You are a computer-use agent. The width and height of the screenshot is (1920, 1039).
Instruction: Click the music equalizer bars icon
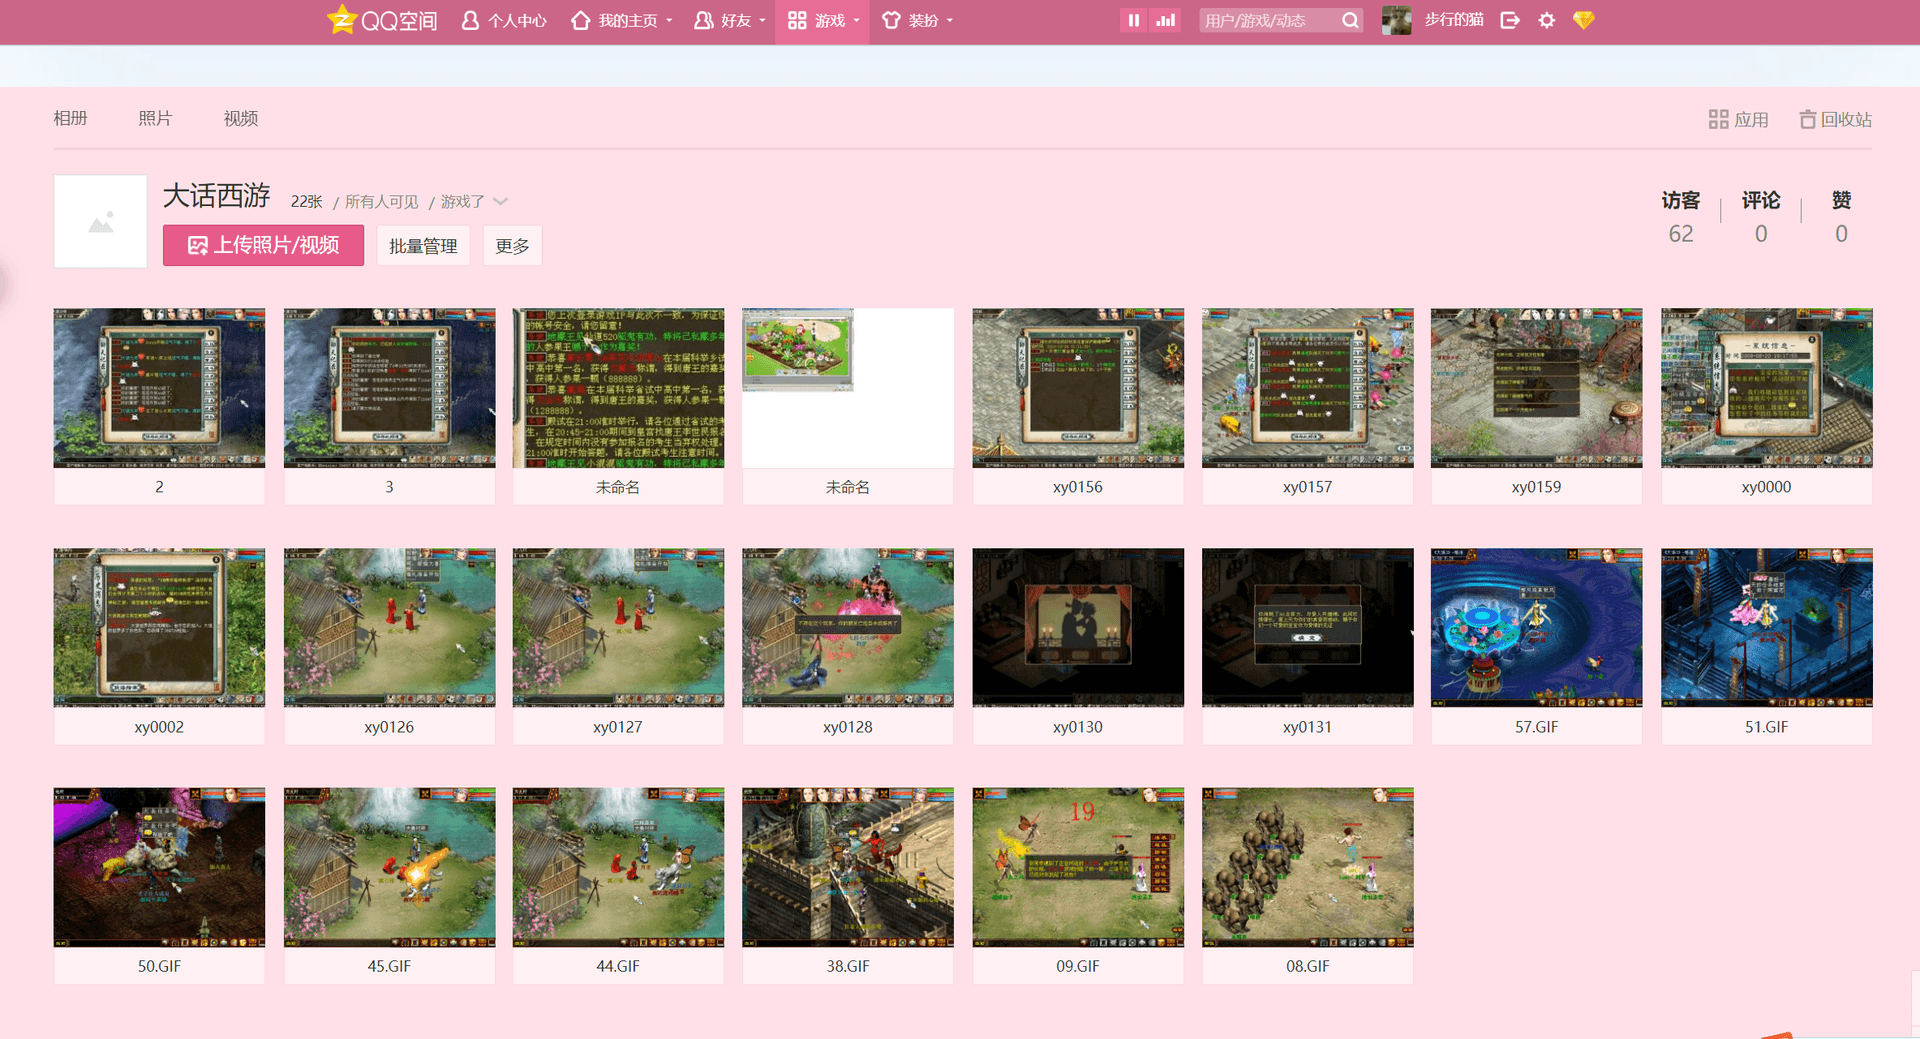point(1165,20)
